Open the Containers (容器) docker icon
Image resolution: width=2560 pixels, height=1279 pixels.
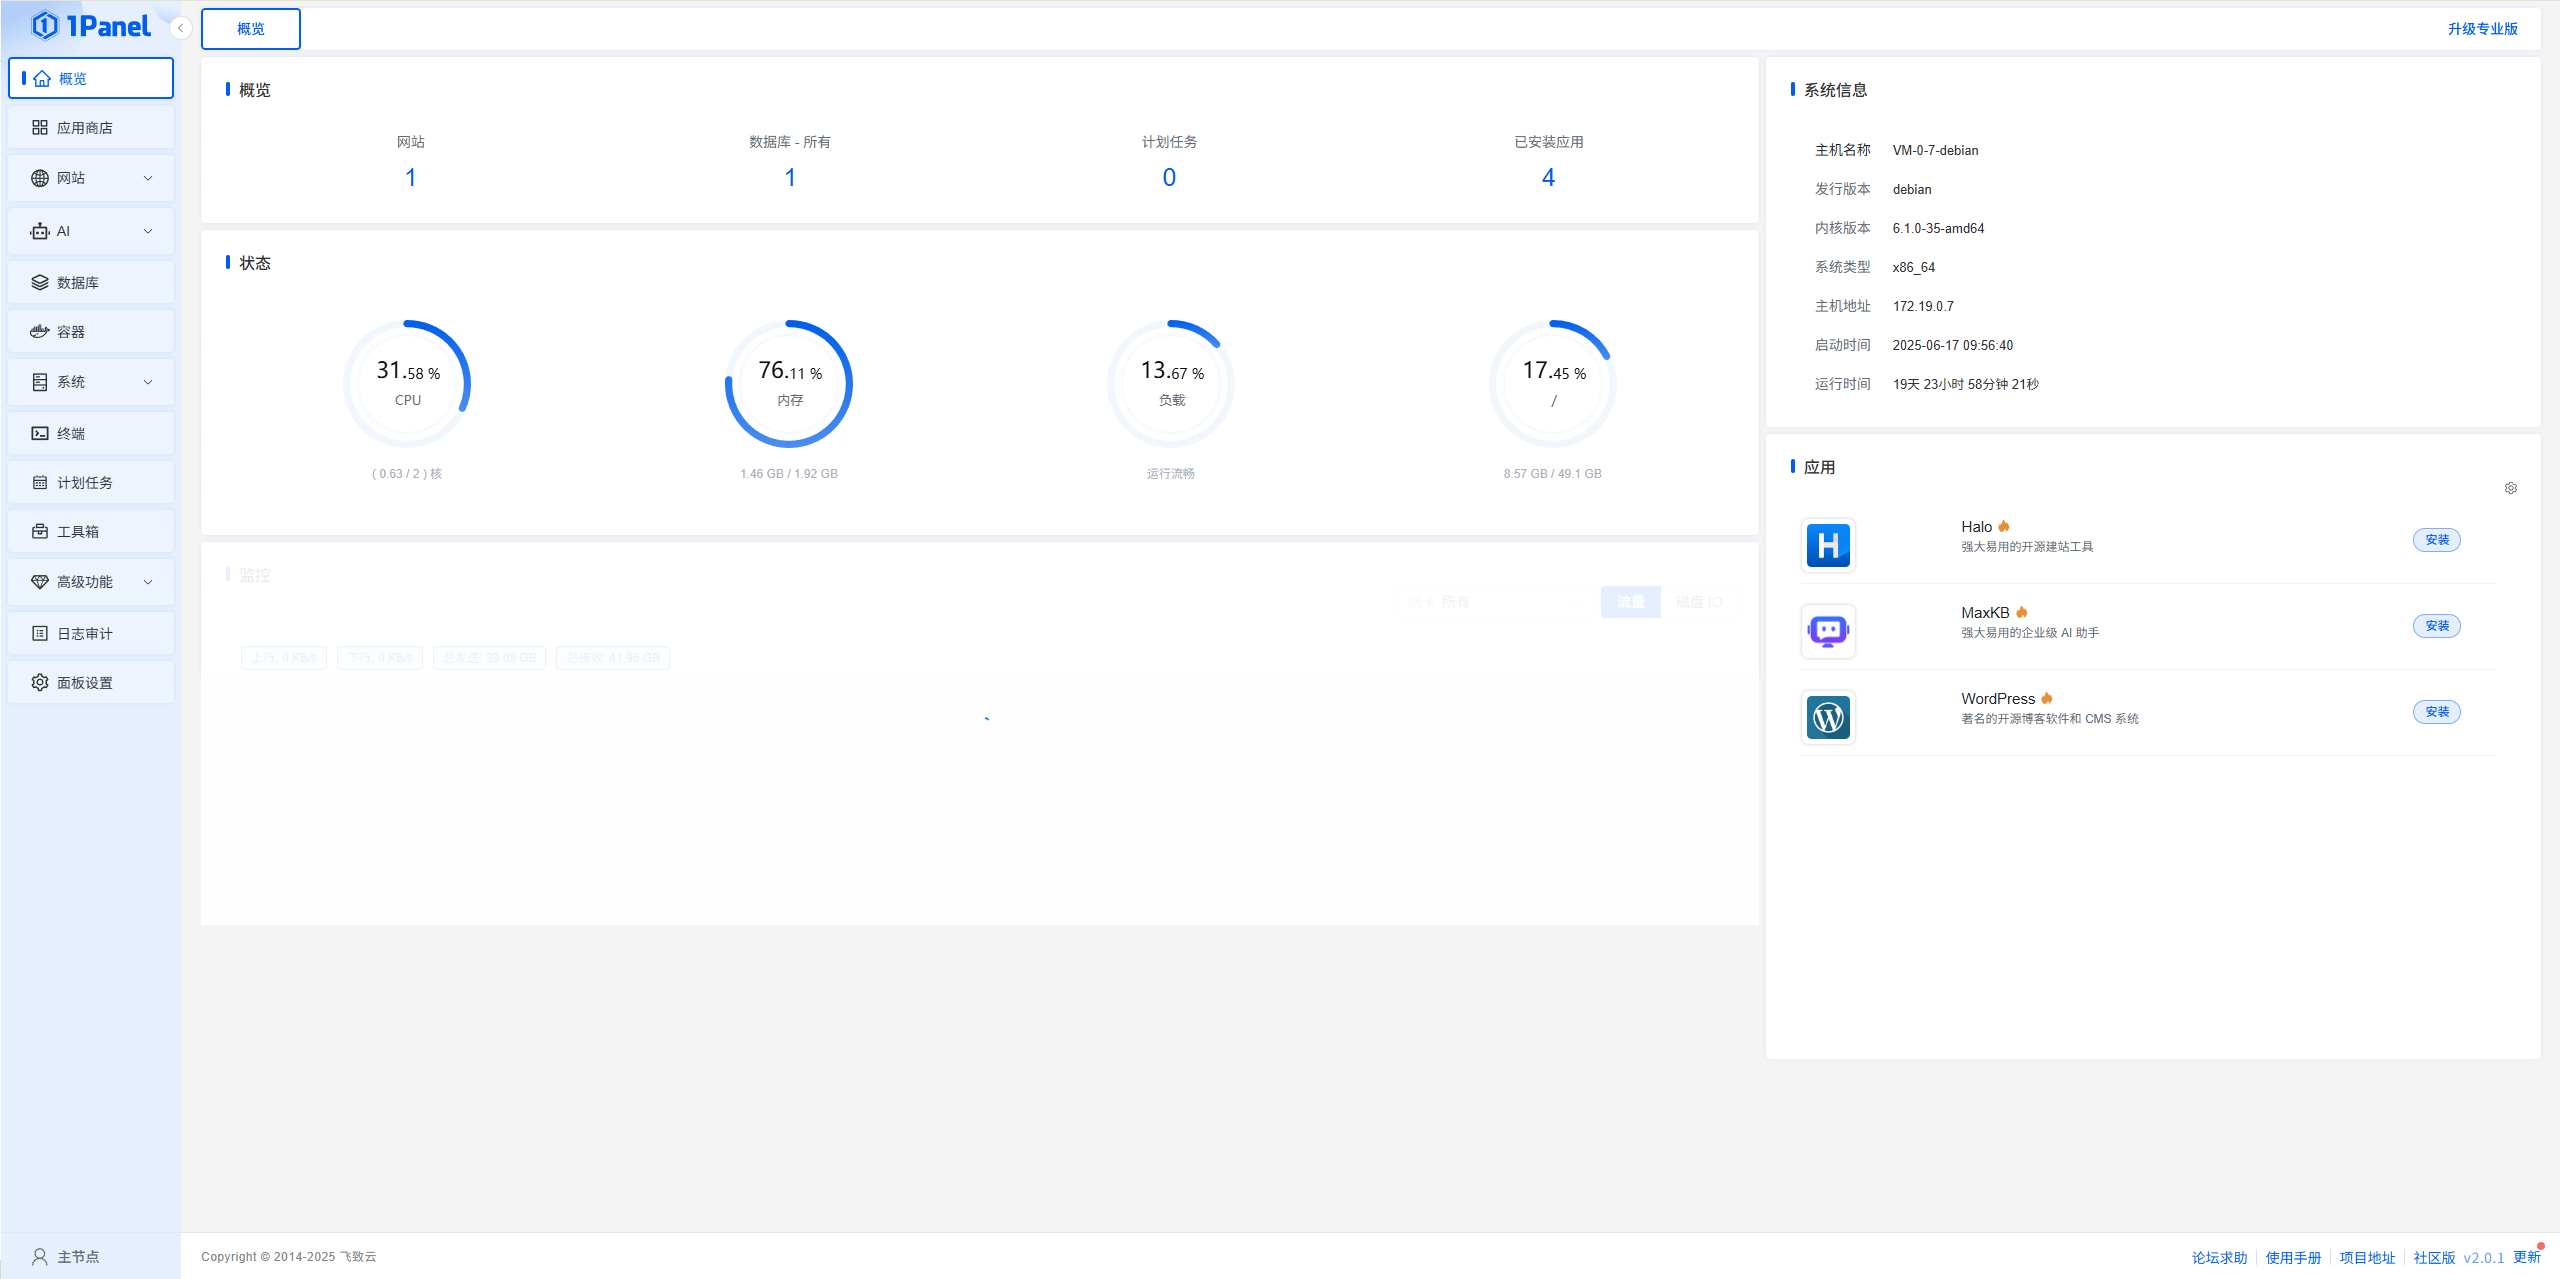pyautogui.click(x=40, y=332)
